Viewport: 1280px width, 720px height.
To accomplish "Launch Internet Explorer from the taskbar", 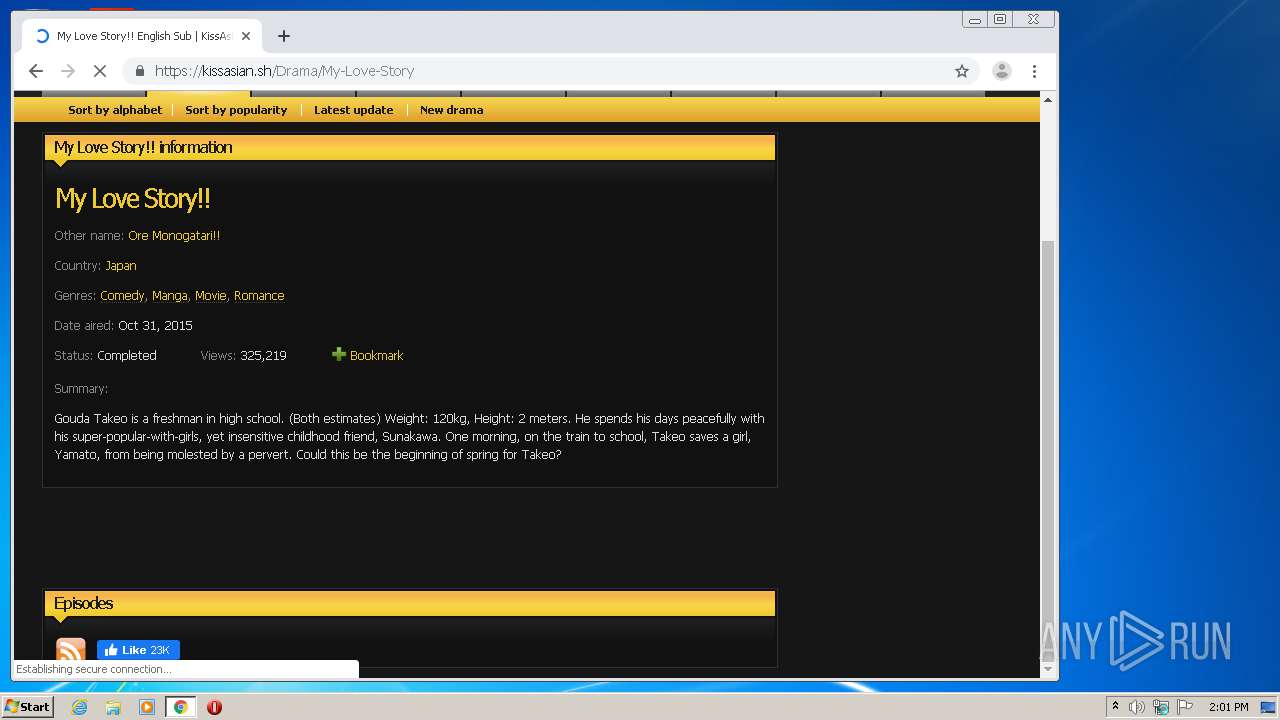I will pyautogui.click(x=79, y=707).
